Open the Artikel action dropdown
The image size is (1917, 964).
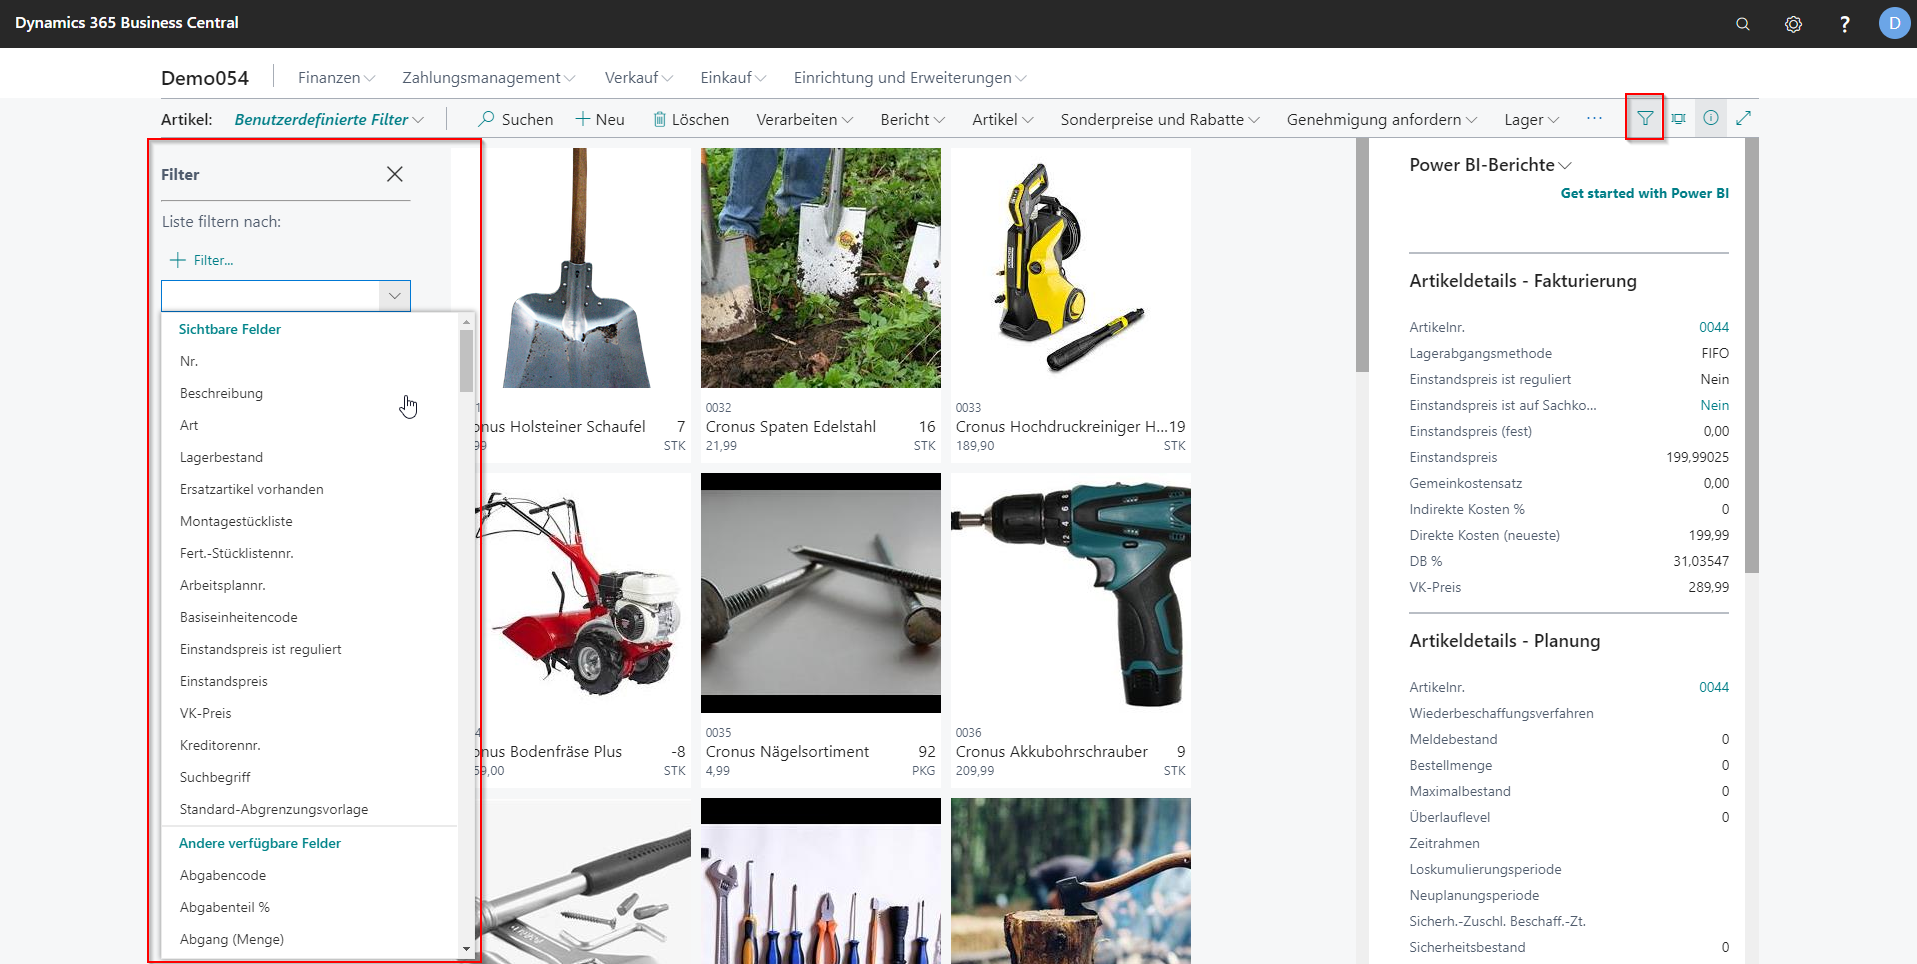(x=1003, y=119)
